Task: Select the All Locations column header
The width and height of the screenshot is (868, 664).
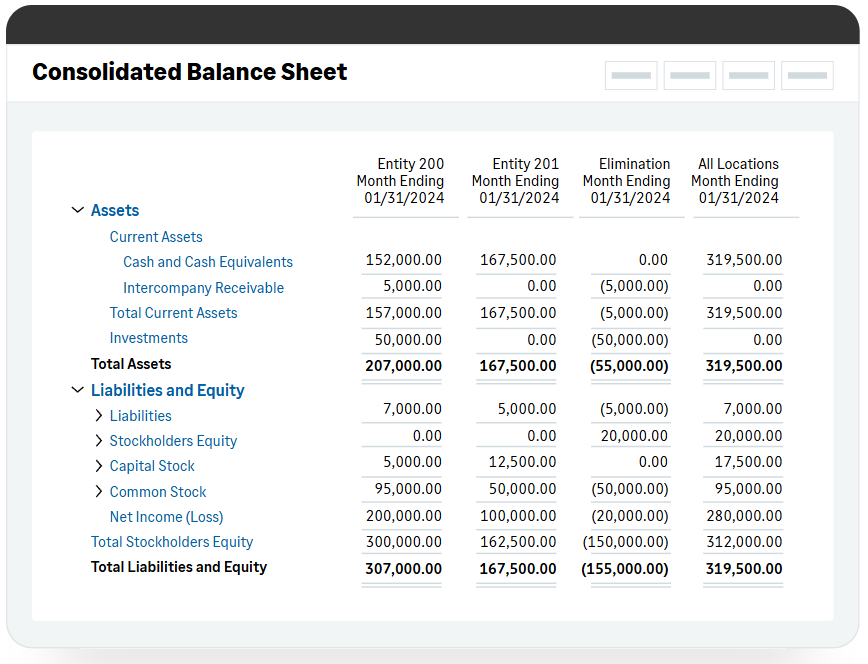Action: click(x=735, y=181)
